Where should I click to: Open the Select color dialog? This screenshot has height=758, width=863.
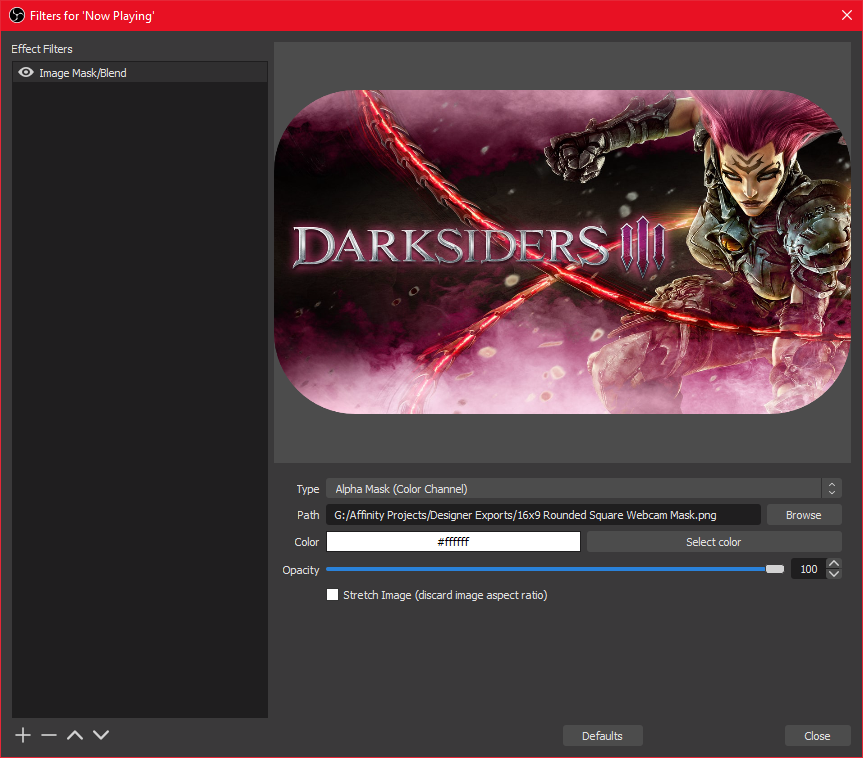coord(714,542)
